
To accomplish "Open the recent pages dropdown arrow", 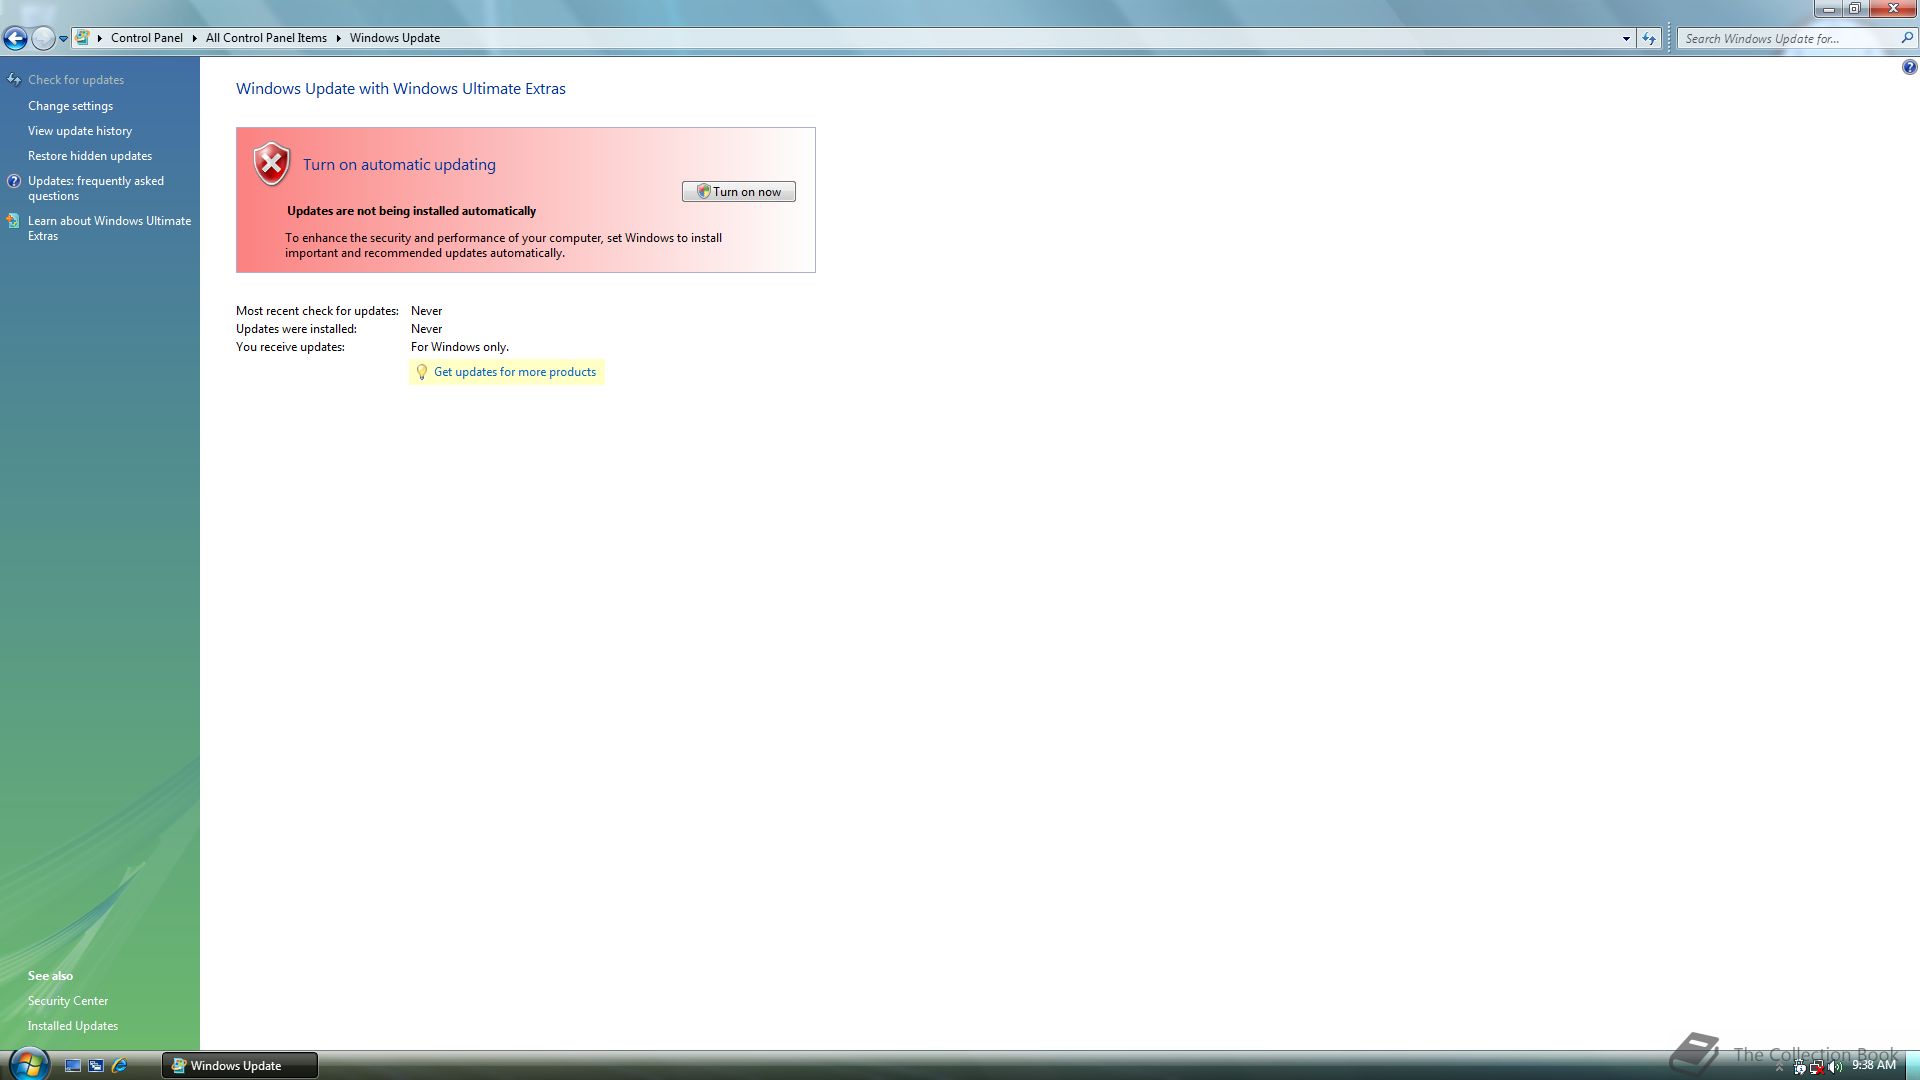I will pos(63,39).
